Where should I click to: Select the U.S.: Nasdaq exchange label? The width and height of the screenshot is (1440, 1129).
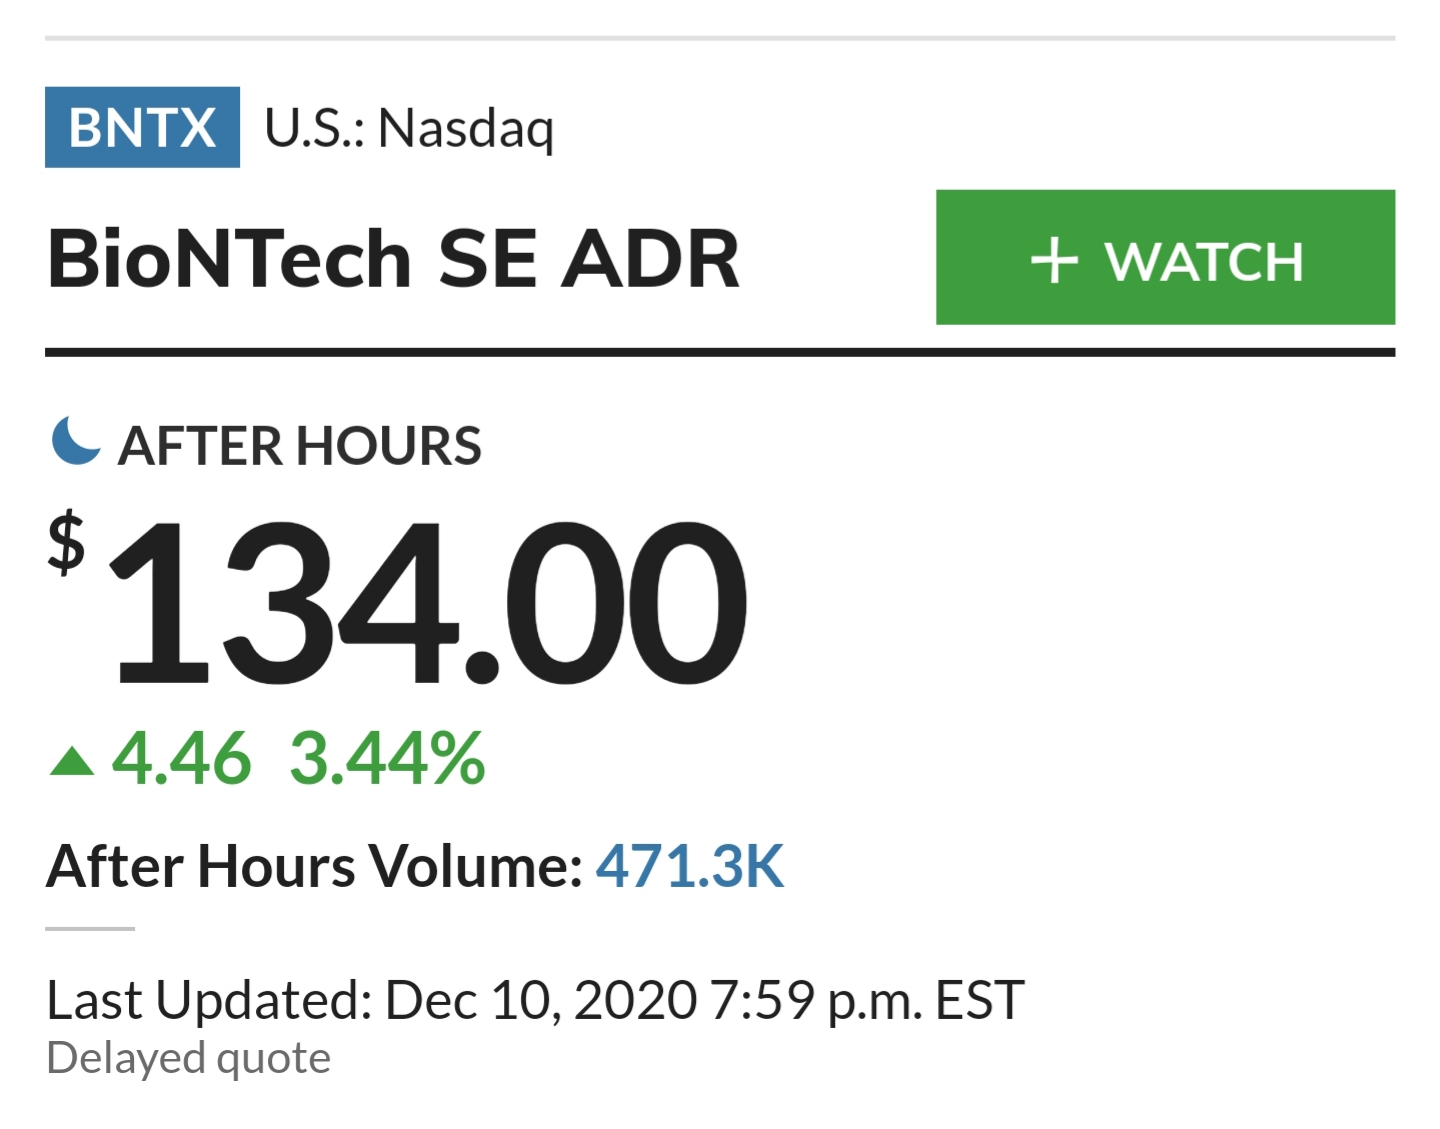point(408,129)
